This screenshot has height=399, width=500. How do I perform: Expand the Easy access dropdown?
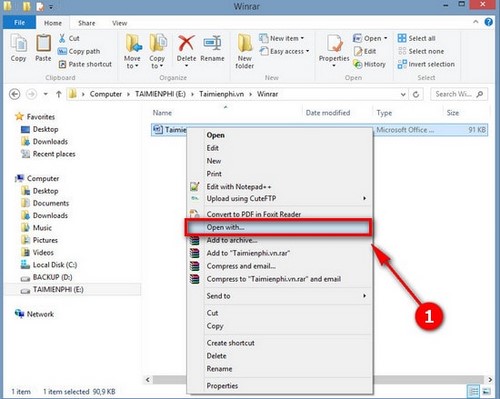307,51
